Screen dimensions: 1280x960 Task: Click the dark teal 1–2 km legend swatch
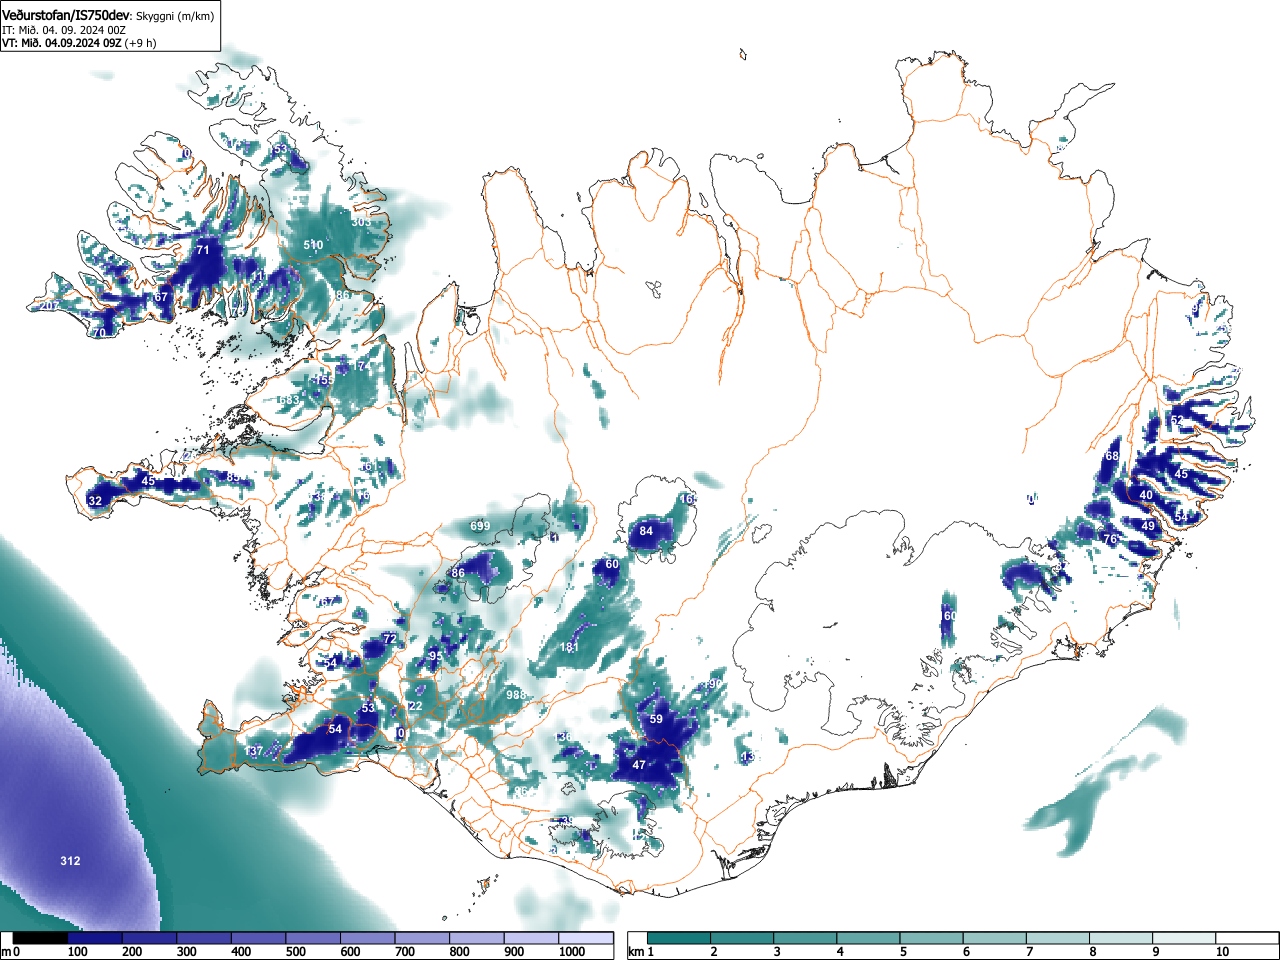[679, 938]
